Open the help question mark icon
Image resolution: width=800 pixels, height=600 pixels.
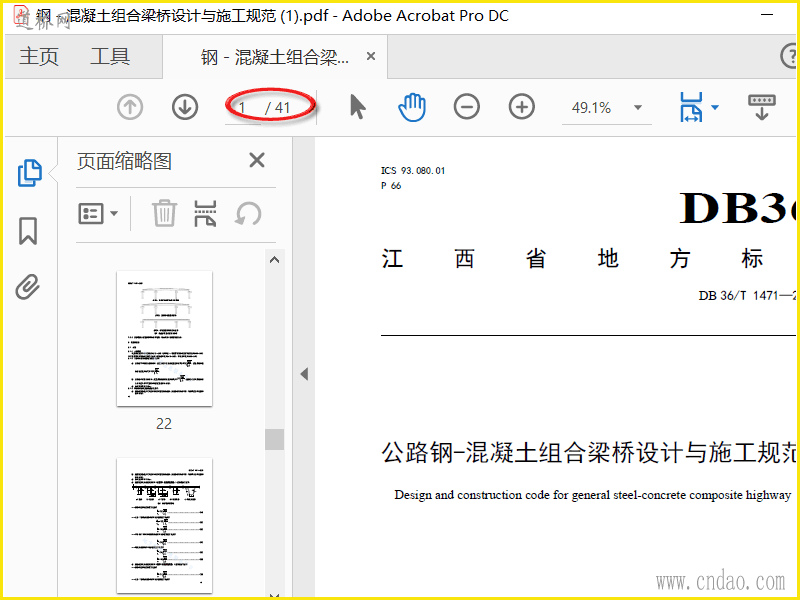tap(789, 56)
